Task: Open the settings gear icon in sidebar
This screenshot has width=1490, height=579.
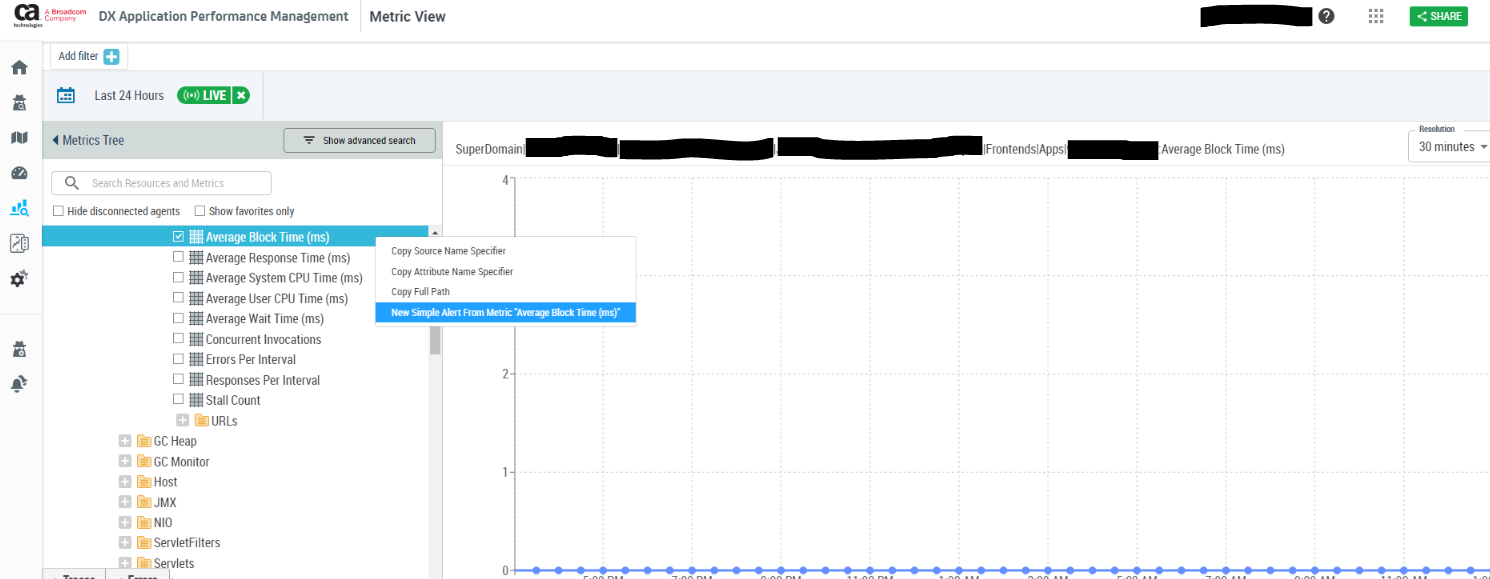Action: pyautogui.click(x=19, y=279)
